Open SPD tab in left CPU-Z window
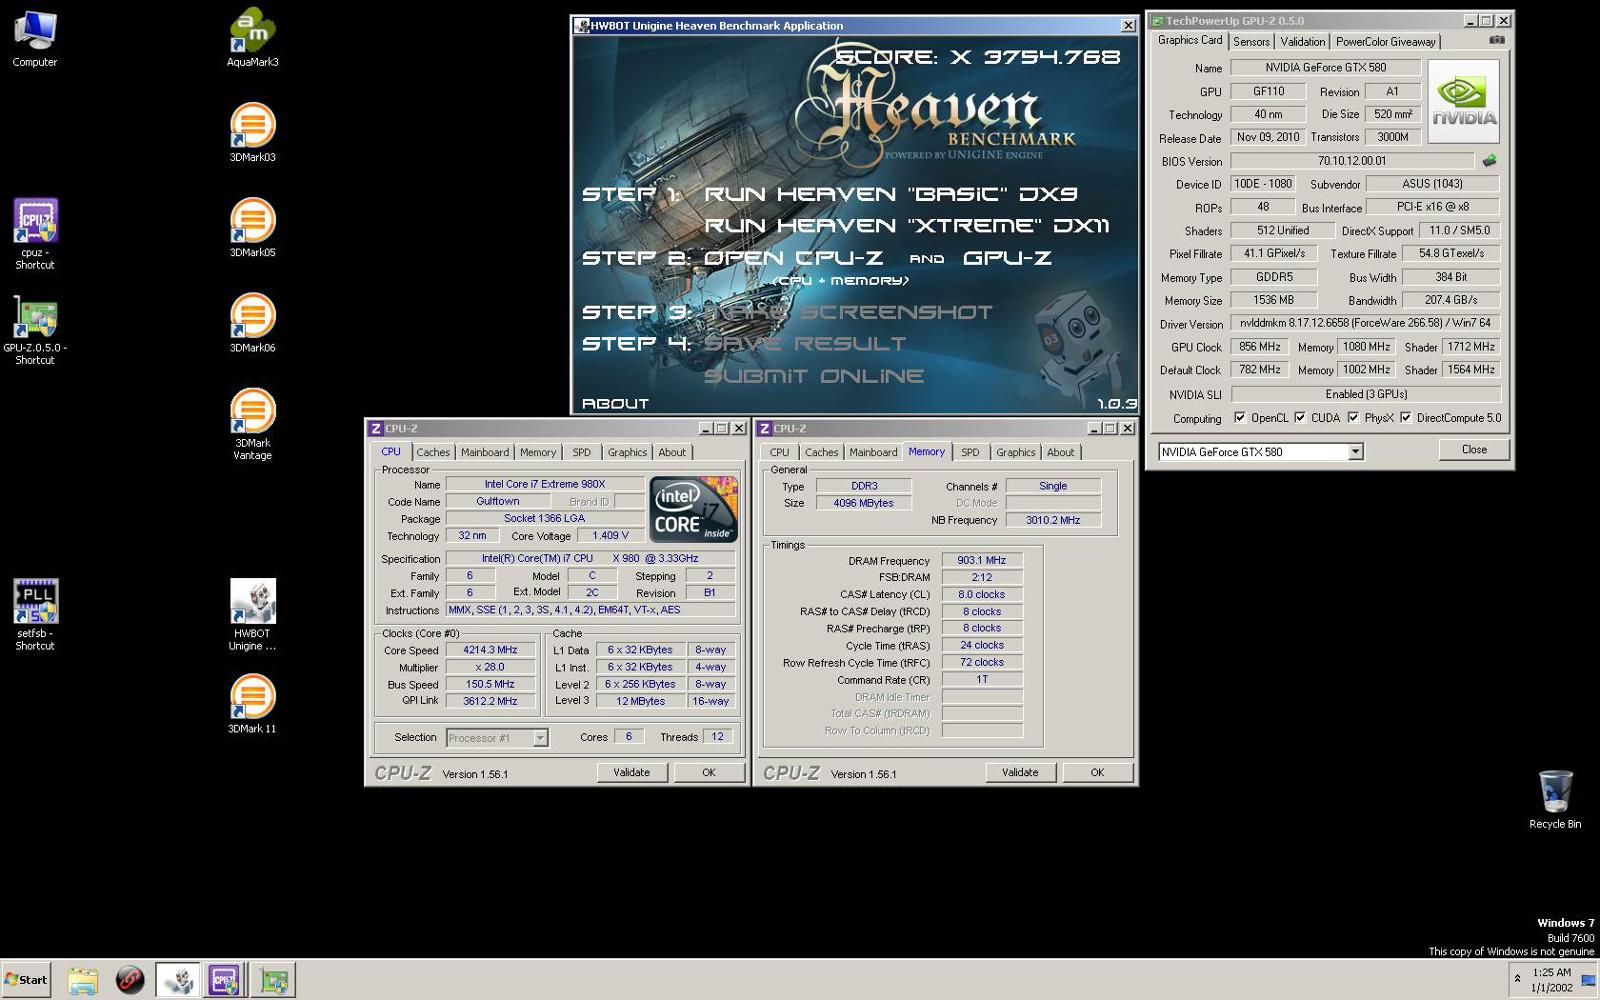 [582, 453]
